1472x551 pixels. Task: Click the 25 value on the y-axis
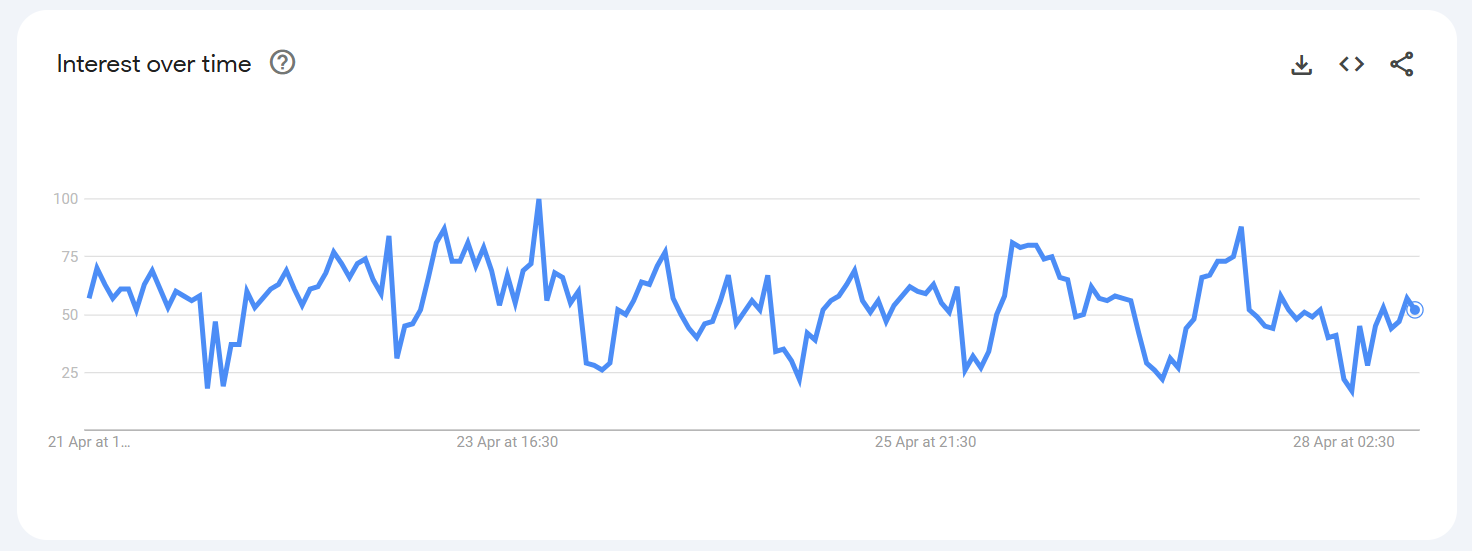point(65,373)
